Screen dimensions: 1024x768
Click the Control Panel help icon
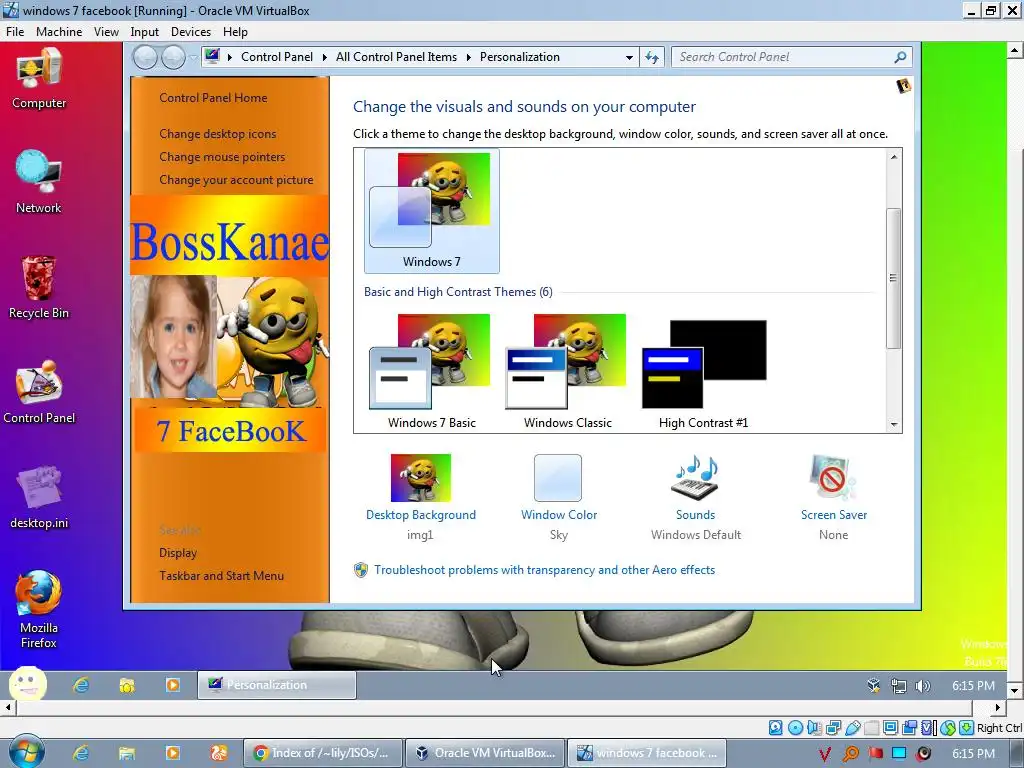coord(903,86)
